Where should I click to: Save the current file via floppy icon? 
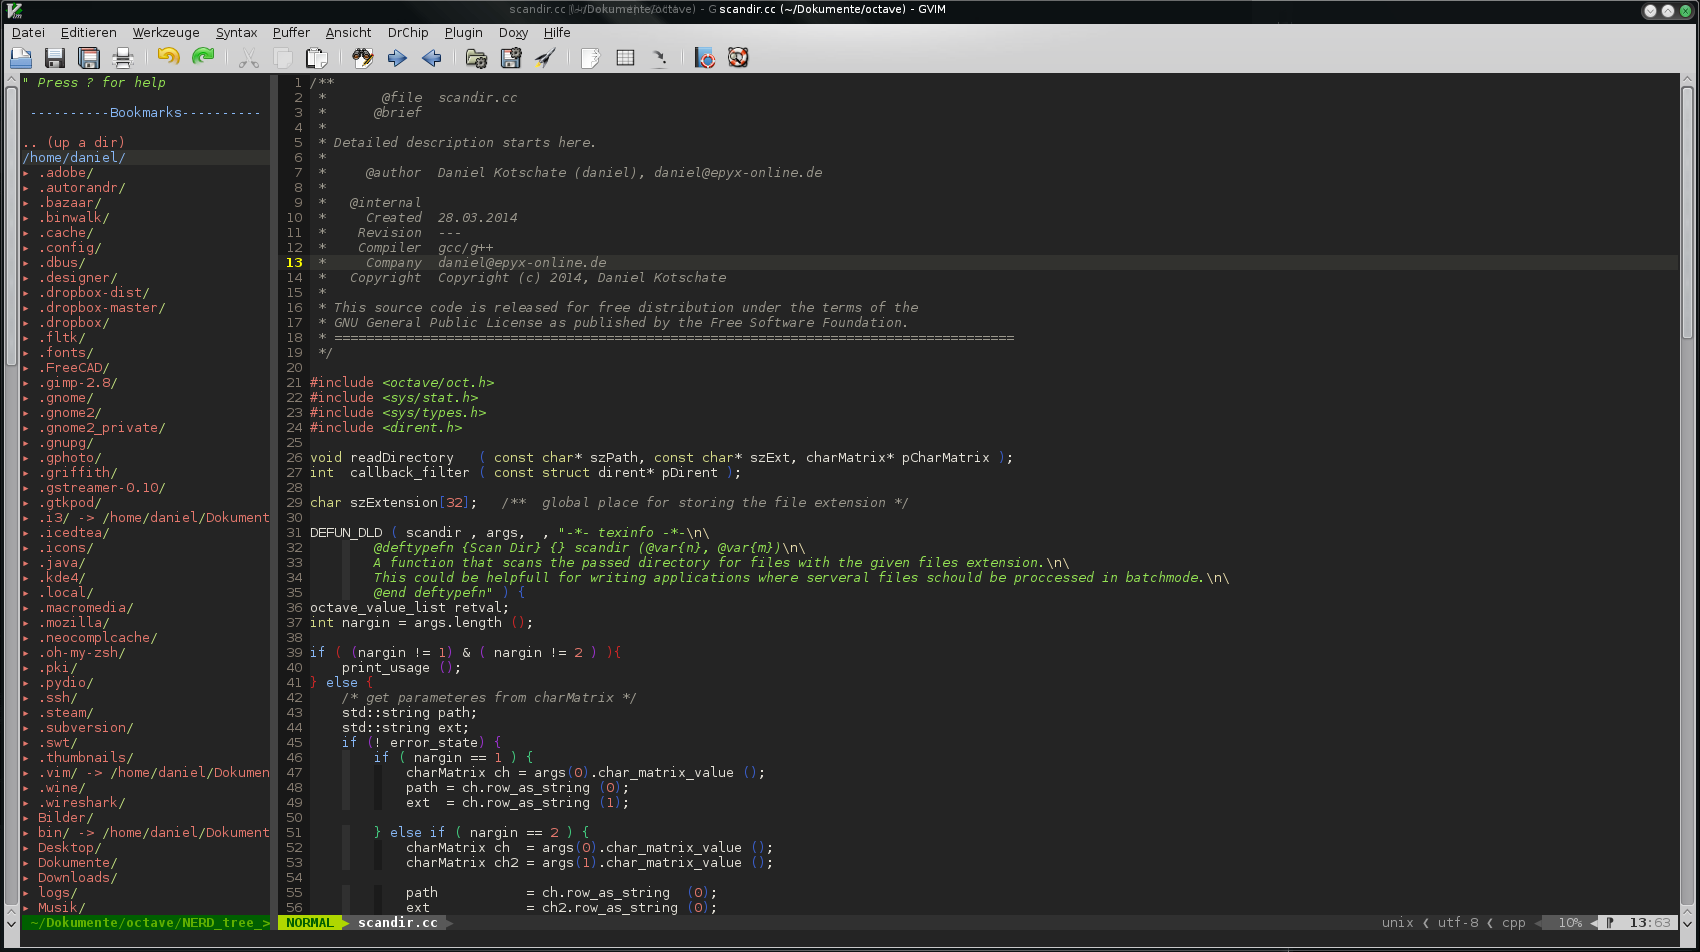[x=55, y=58]
